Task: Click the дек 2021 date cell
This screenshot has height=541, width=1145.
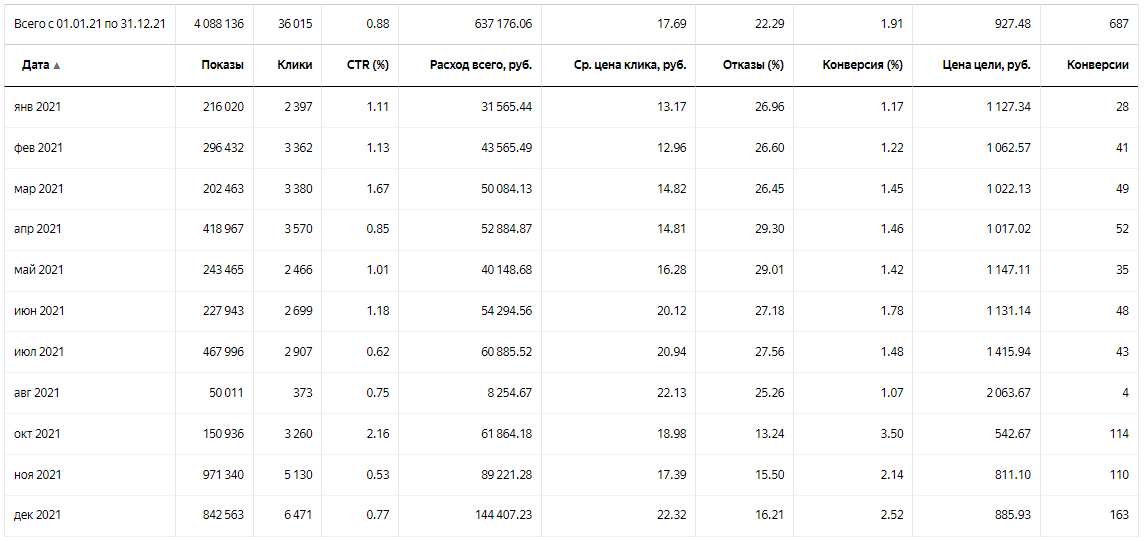Action: coord(37,515)
